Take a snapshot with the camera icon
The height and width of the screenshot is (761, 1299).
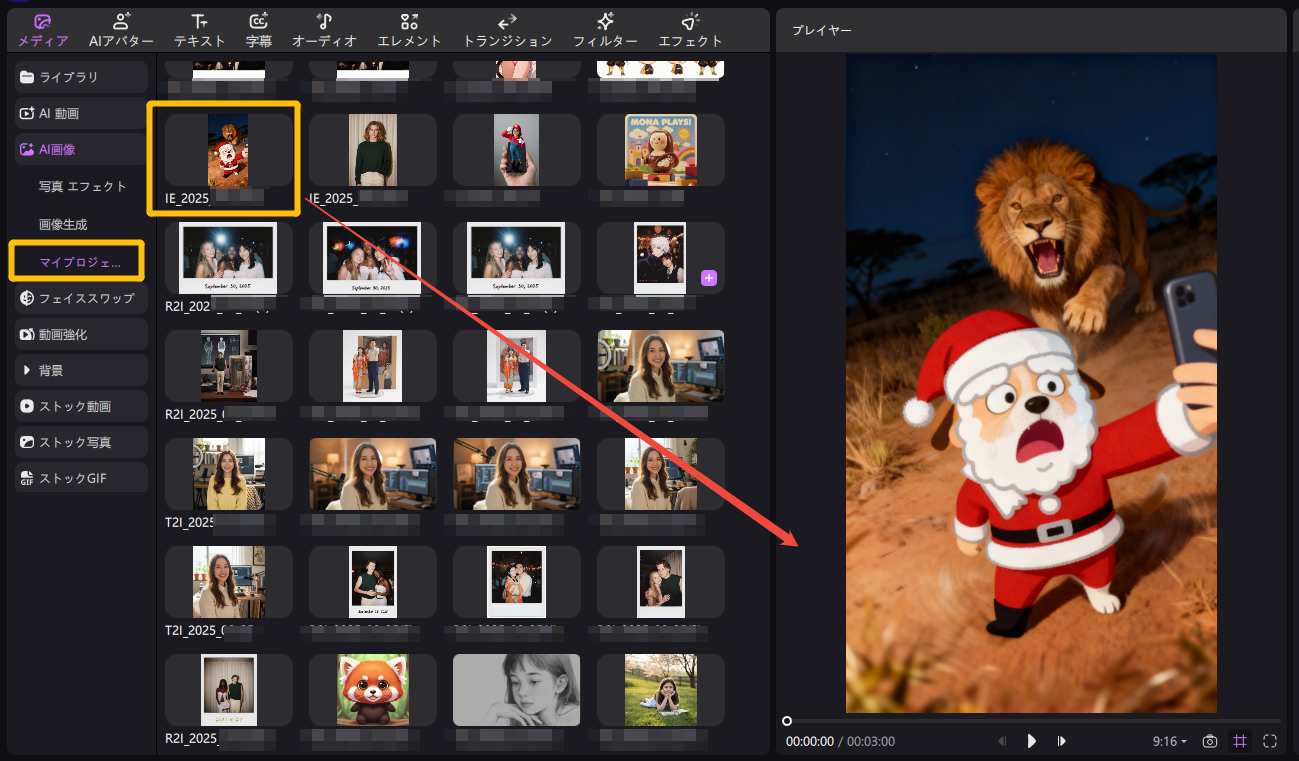pyautogui.click(x=1210, y=741)
